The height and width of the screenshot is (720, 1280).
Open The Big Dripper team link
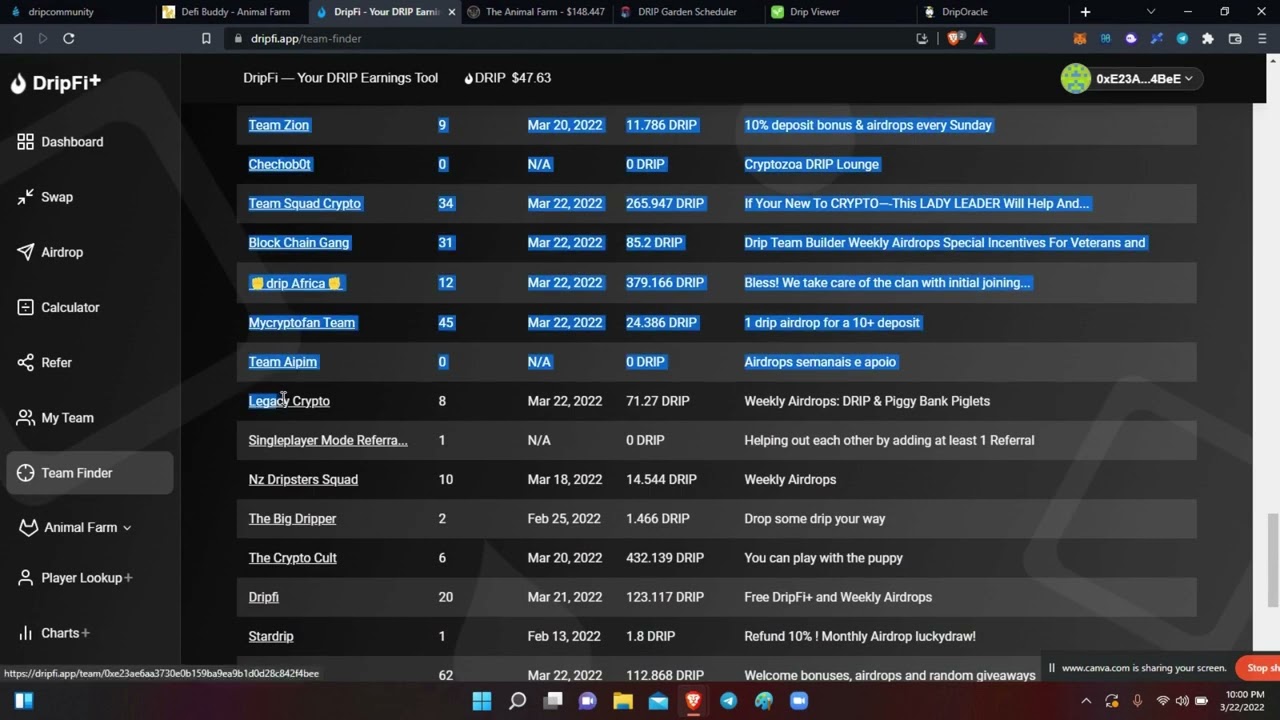tap(292, 519)
